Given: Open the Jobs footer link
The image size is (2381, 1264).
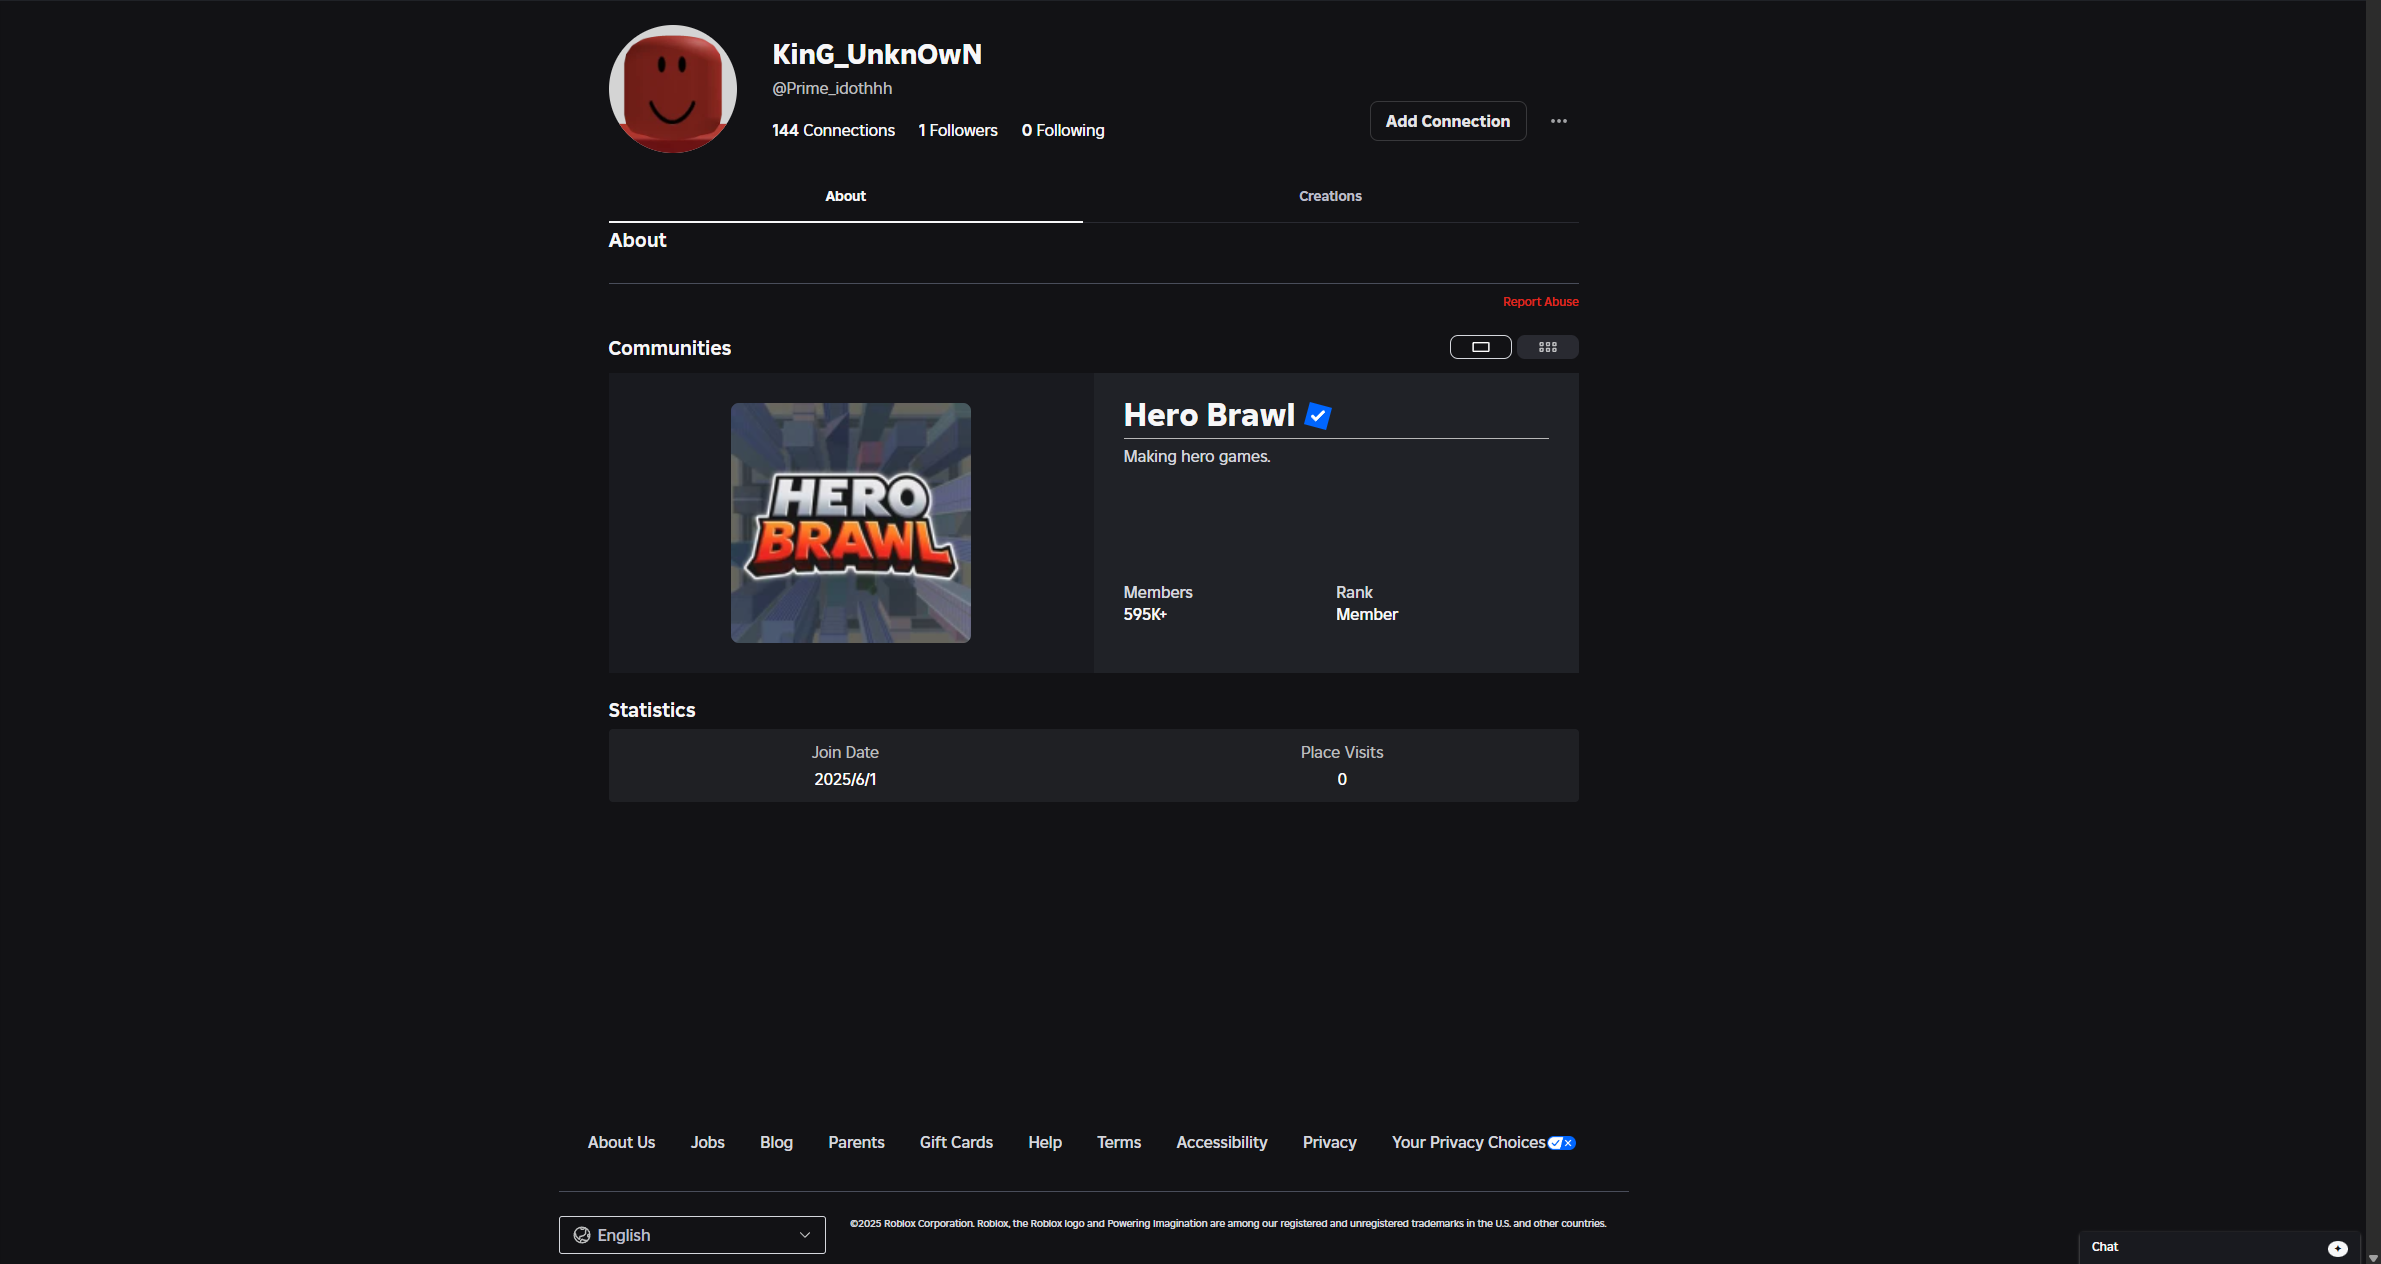Looking at the screenshot, I should point(707,1142).
